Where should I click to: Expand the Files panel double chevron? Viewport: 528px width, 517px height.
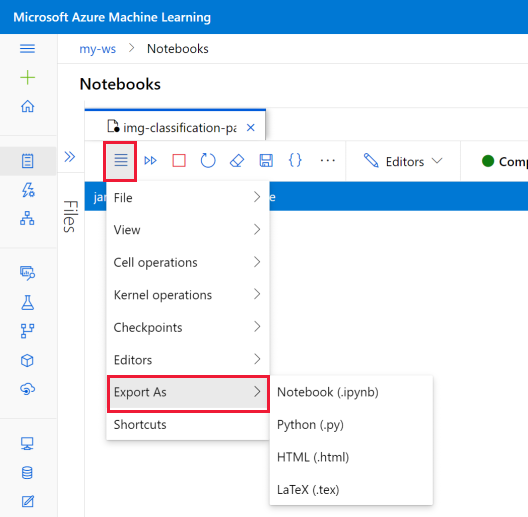(x=70, y=157)
